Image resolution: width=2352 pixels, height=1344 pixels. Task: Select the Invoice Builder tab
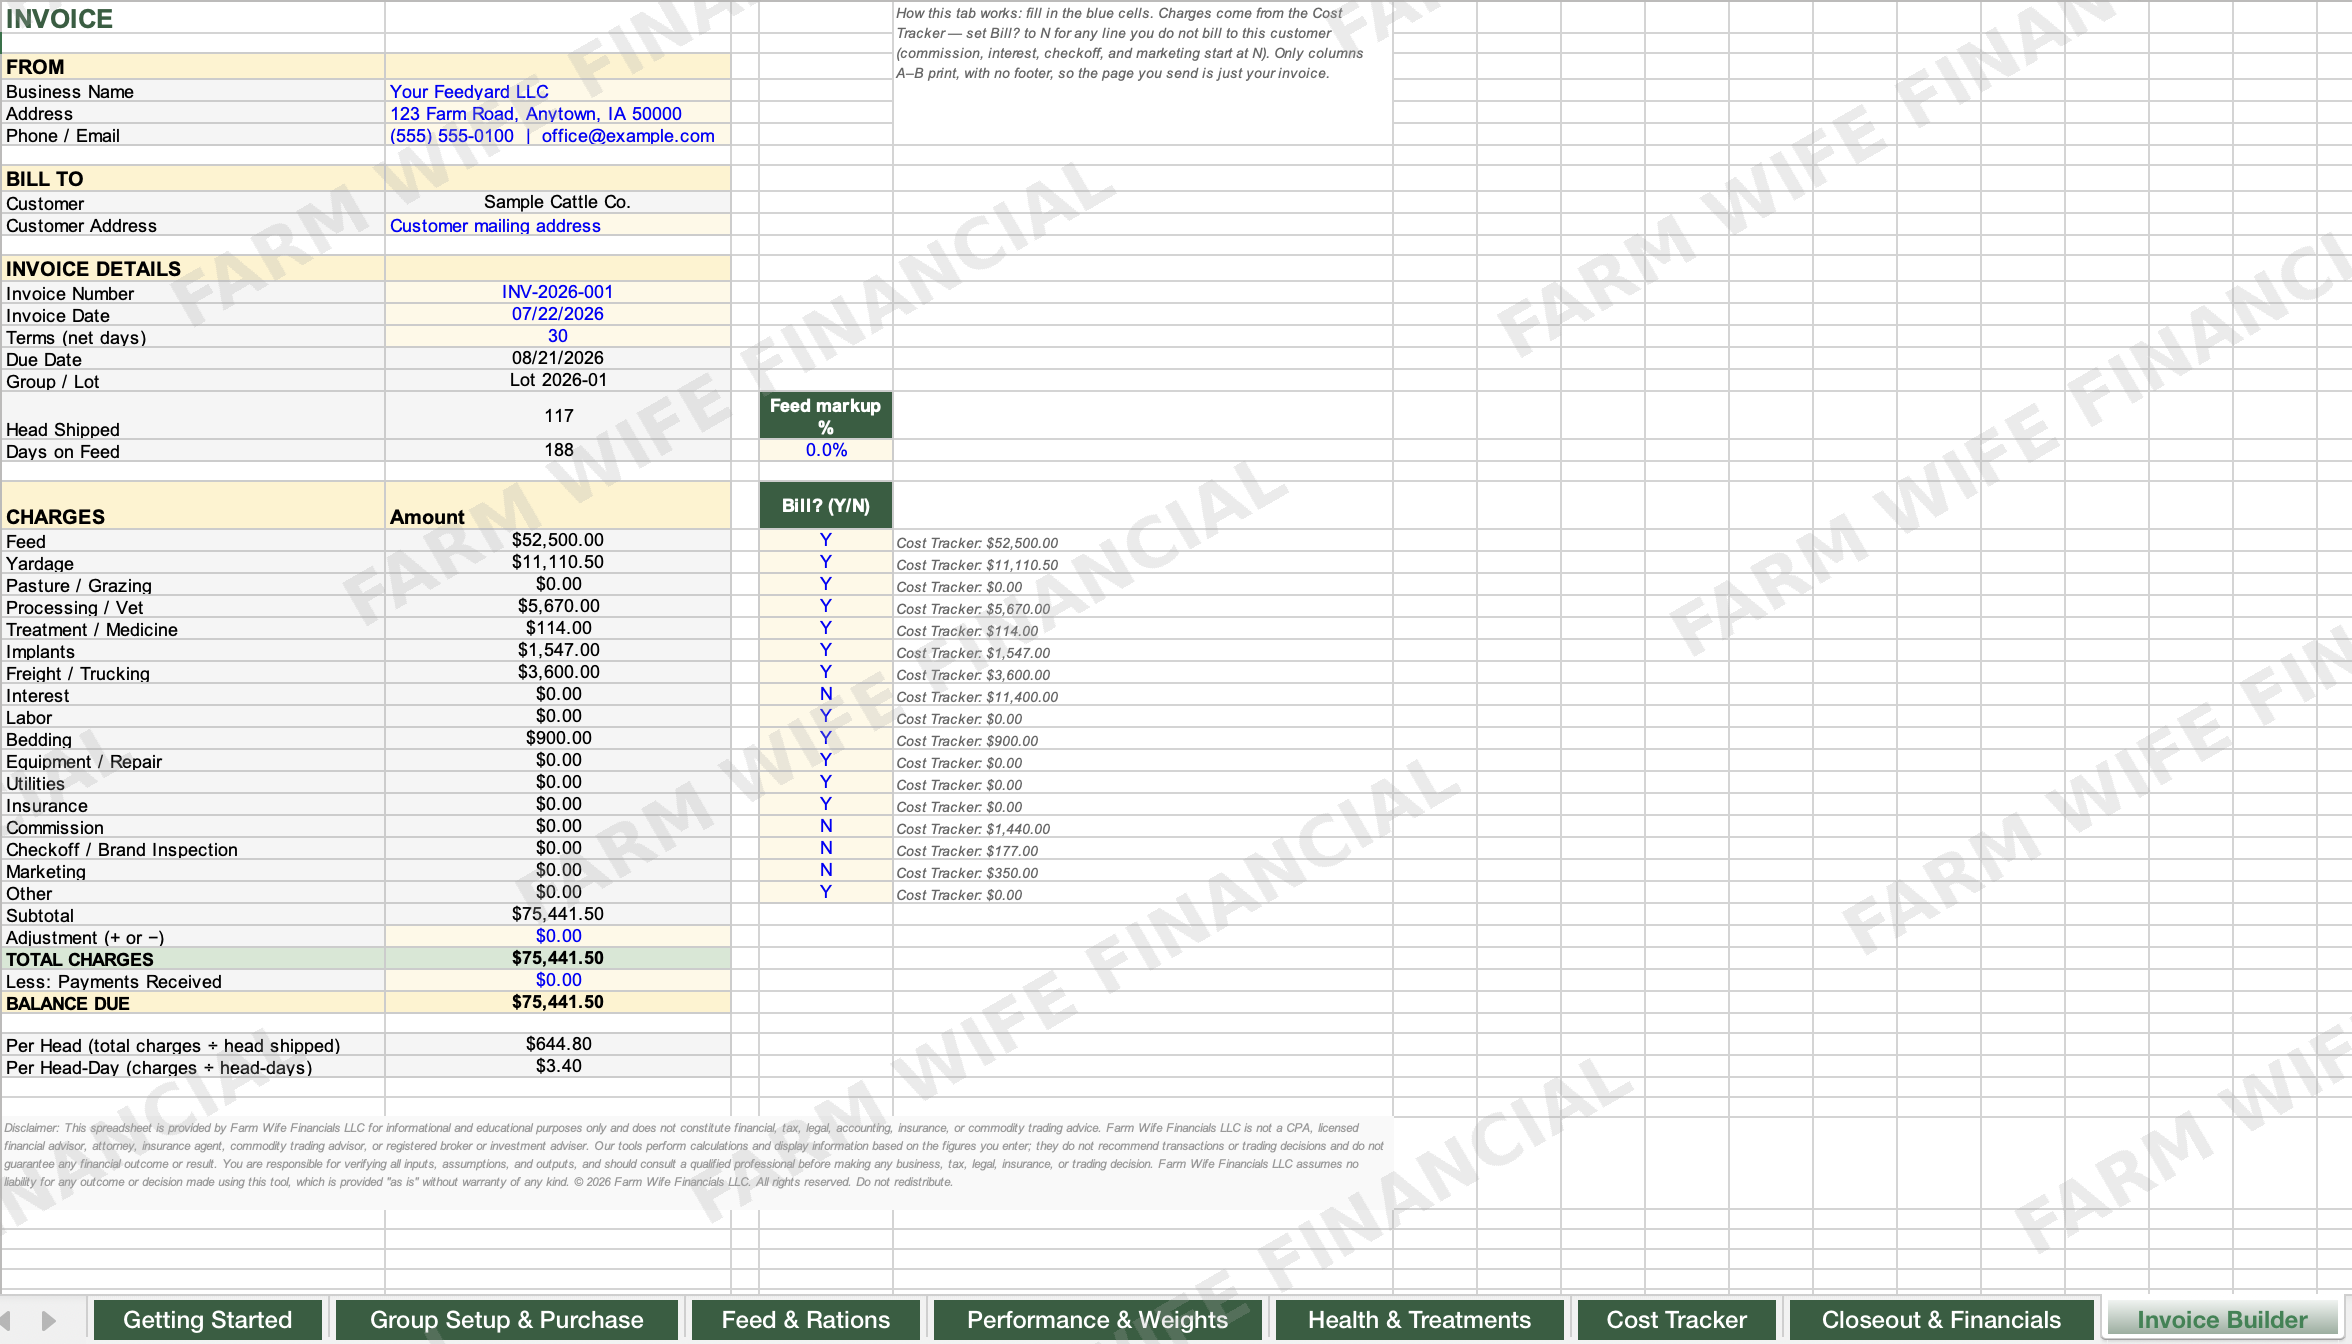coord(2222,1319)
